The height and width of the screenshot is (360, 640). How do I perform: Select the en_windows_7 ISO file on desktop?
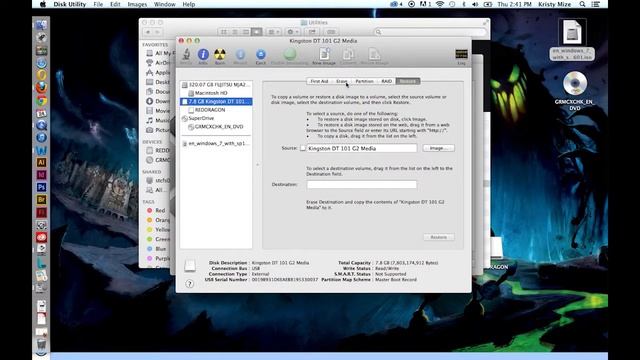point(572,32)
